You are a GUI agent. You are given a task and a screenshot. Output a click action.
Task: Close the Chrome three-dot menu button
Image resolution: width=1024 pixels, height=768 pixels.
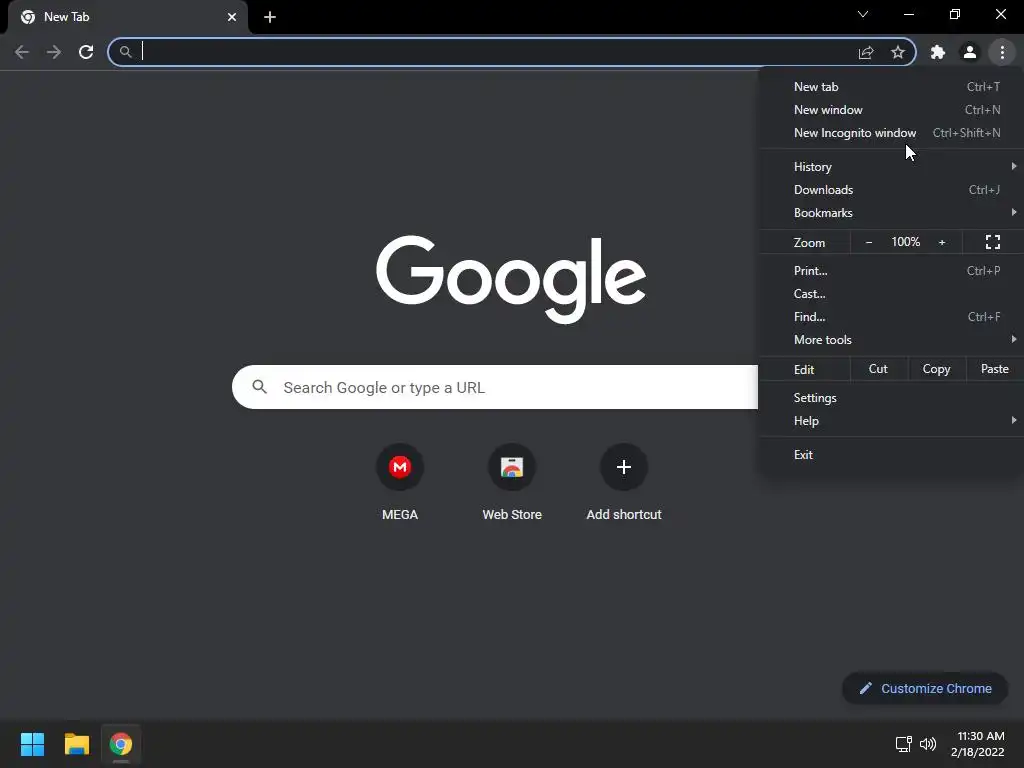(1002, 52)
